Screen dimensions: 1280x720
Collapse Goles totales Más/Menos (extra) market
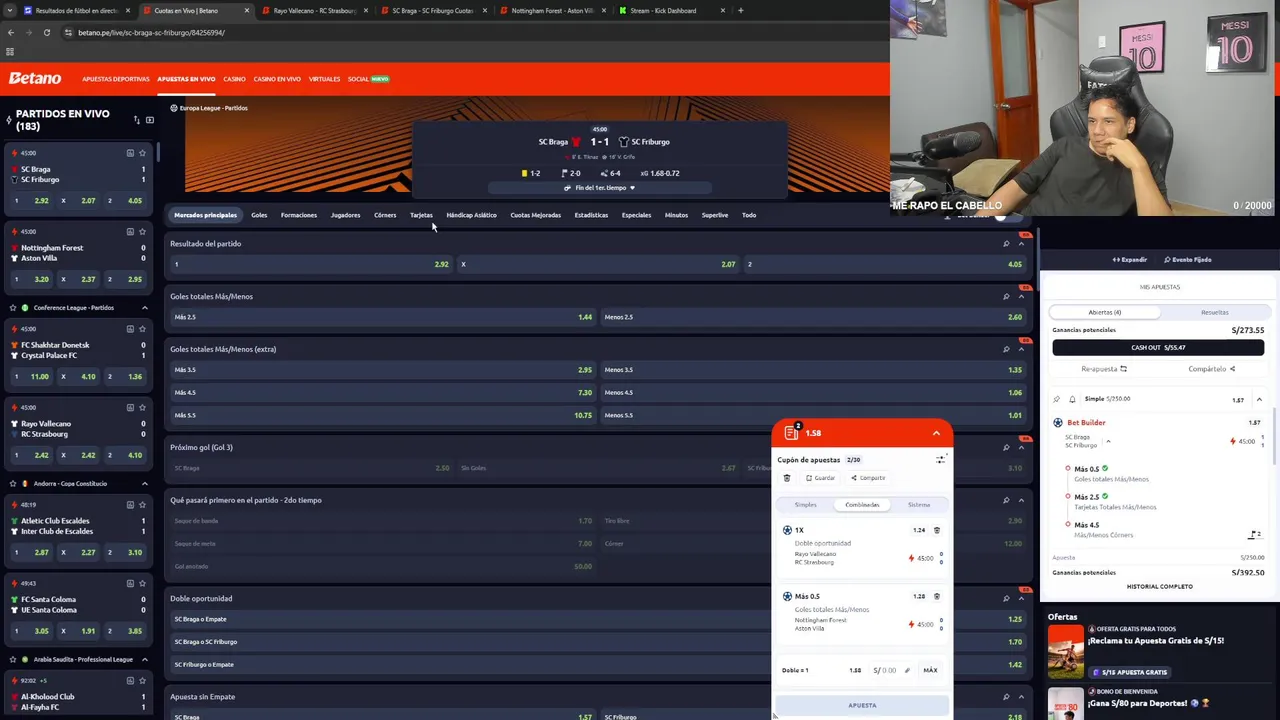tap(1021, 349)
